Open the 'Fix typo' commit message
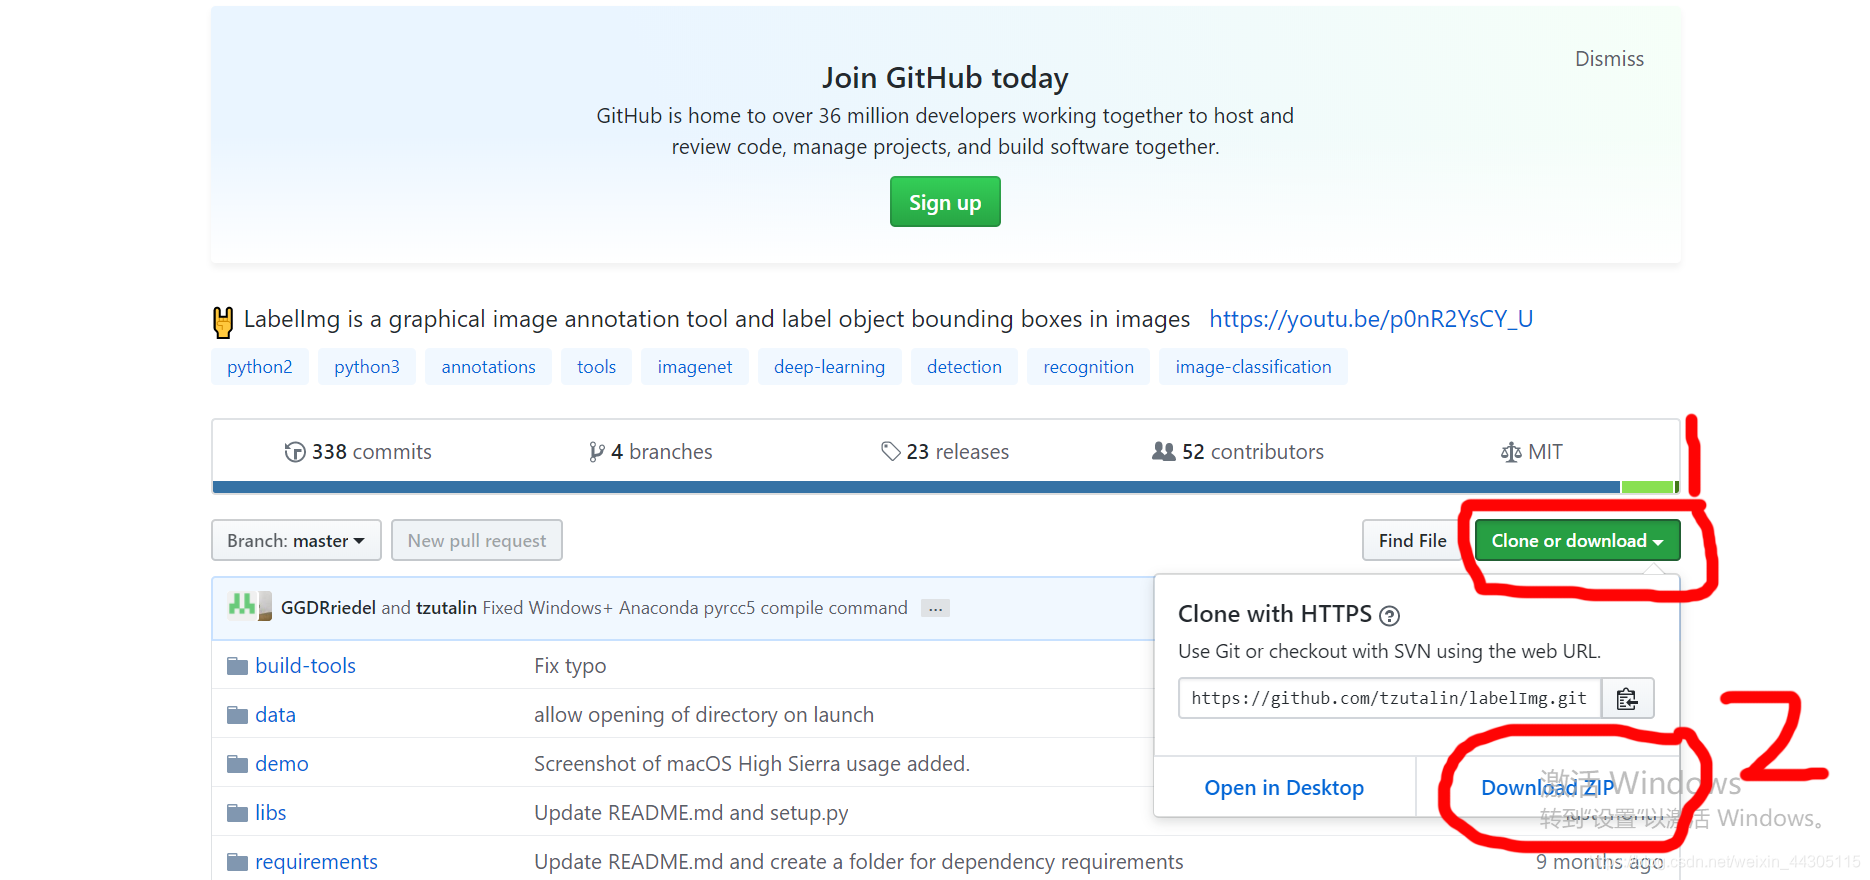Image resolution: width=1870 pixels, height=880 pixels. [570, 666]
